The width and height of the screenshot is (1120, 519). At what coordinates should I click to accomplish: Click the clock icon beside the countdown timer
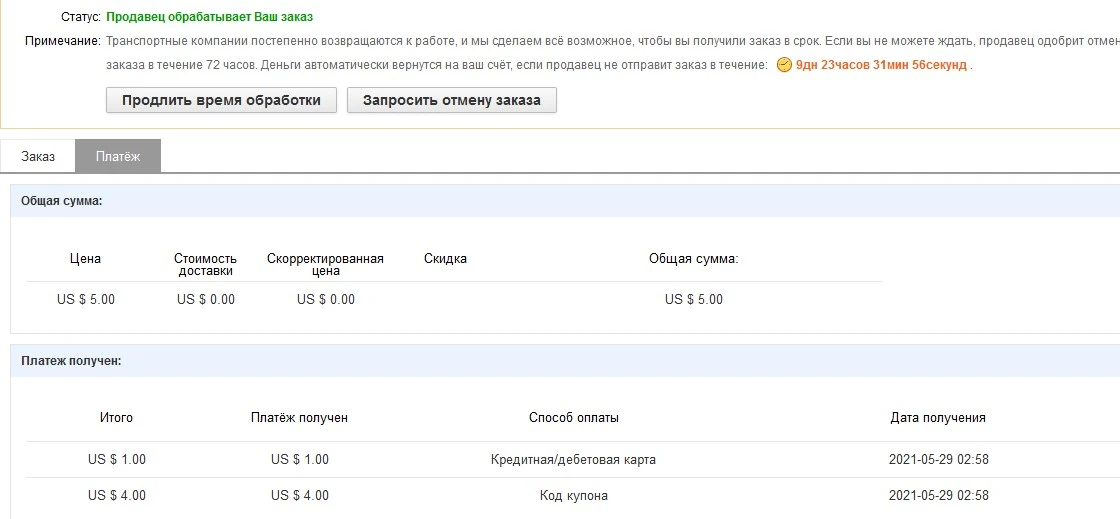click(x=784, y=65)
